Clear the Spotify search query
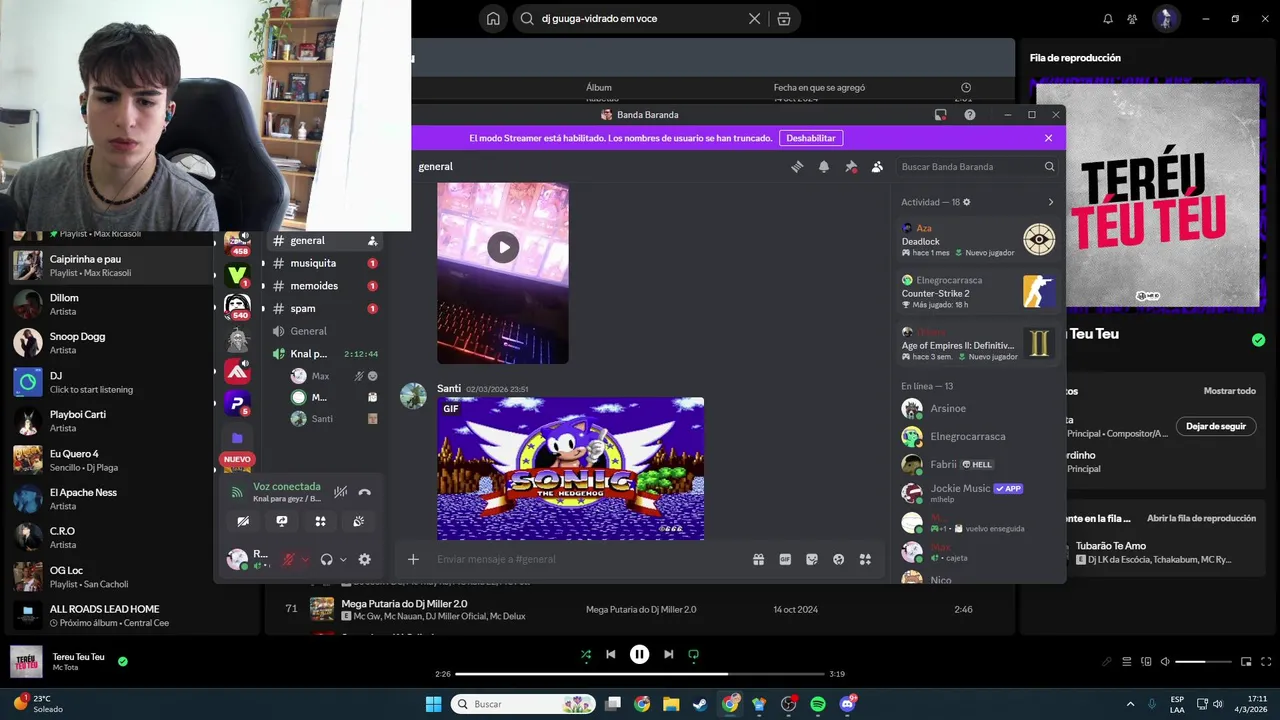 [x=755, y=18]
